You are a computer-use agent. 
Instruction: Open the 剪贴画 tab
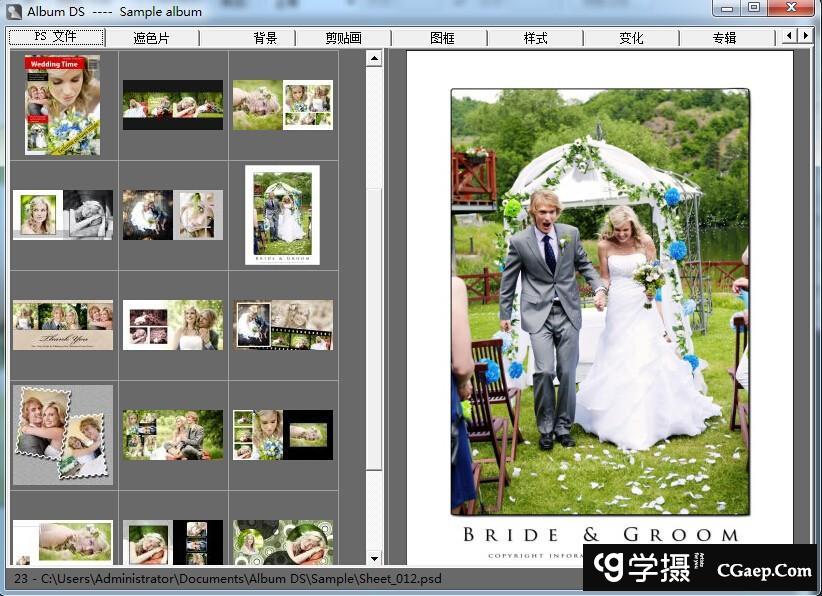tap(343, 38)
